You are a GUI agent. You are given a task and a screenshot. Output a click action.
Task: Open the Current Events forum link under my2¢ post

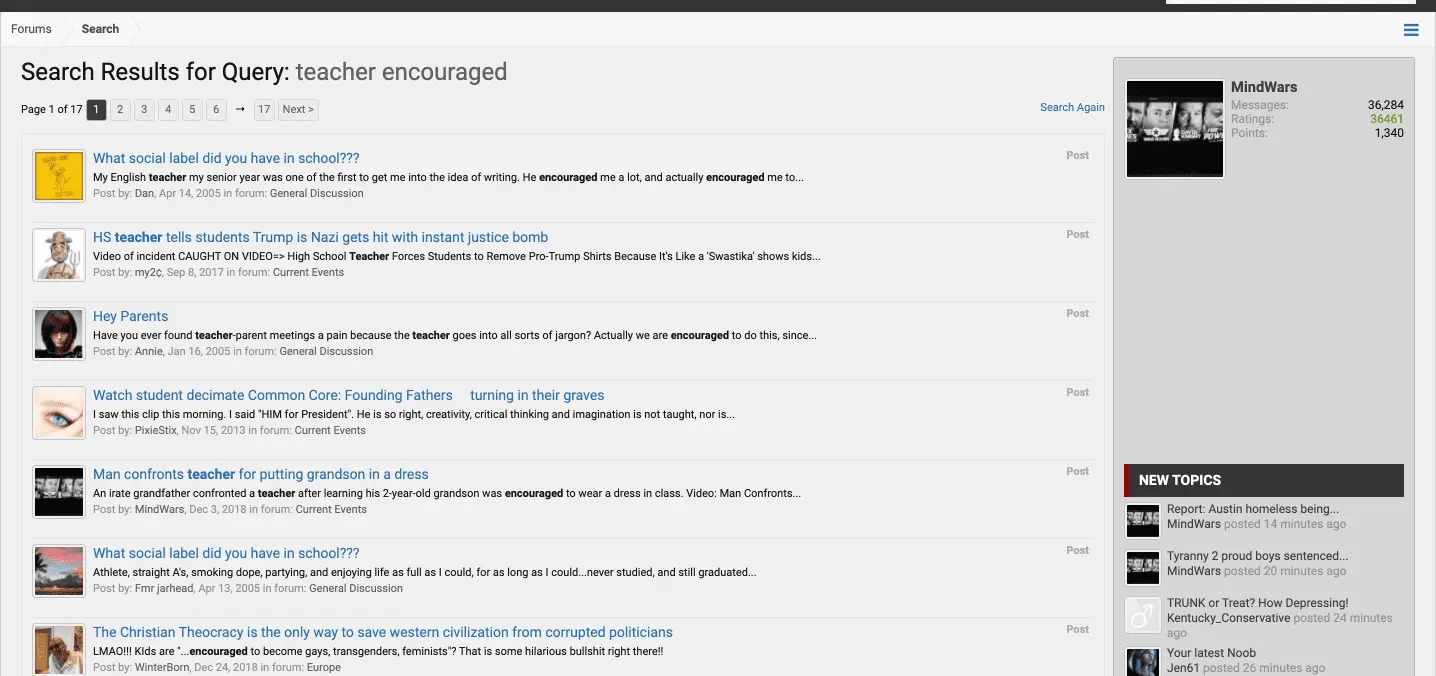(x=308, y=272)
